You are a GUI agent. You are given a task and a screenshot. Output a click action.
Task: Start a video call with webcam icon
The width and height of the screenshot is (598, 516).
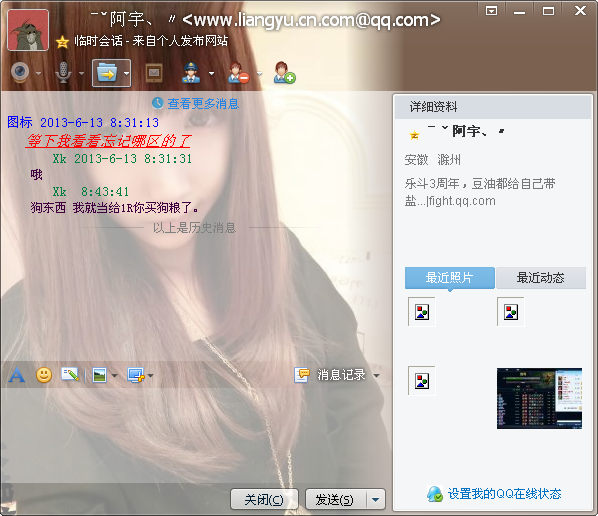[20, 72]
